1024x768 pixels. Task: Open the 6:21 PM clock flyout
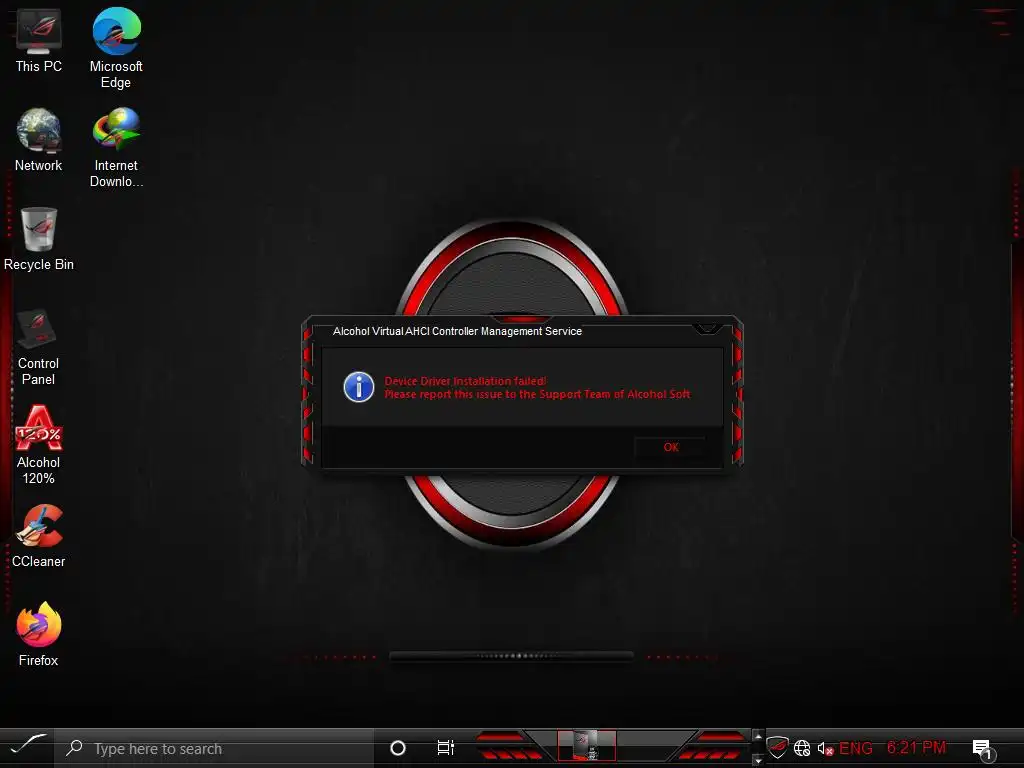pos(916,748)
